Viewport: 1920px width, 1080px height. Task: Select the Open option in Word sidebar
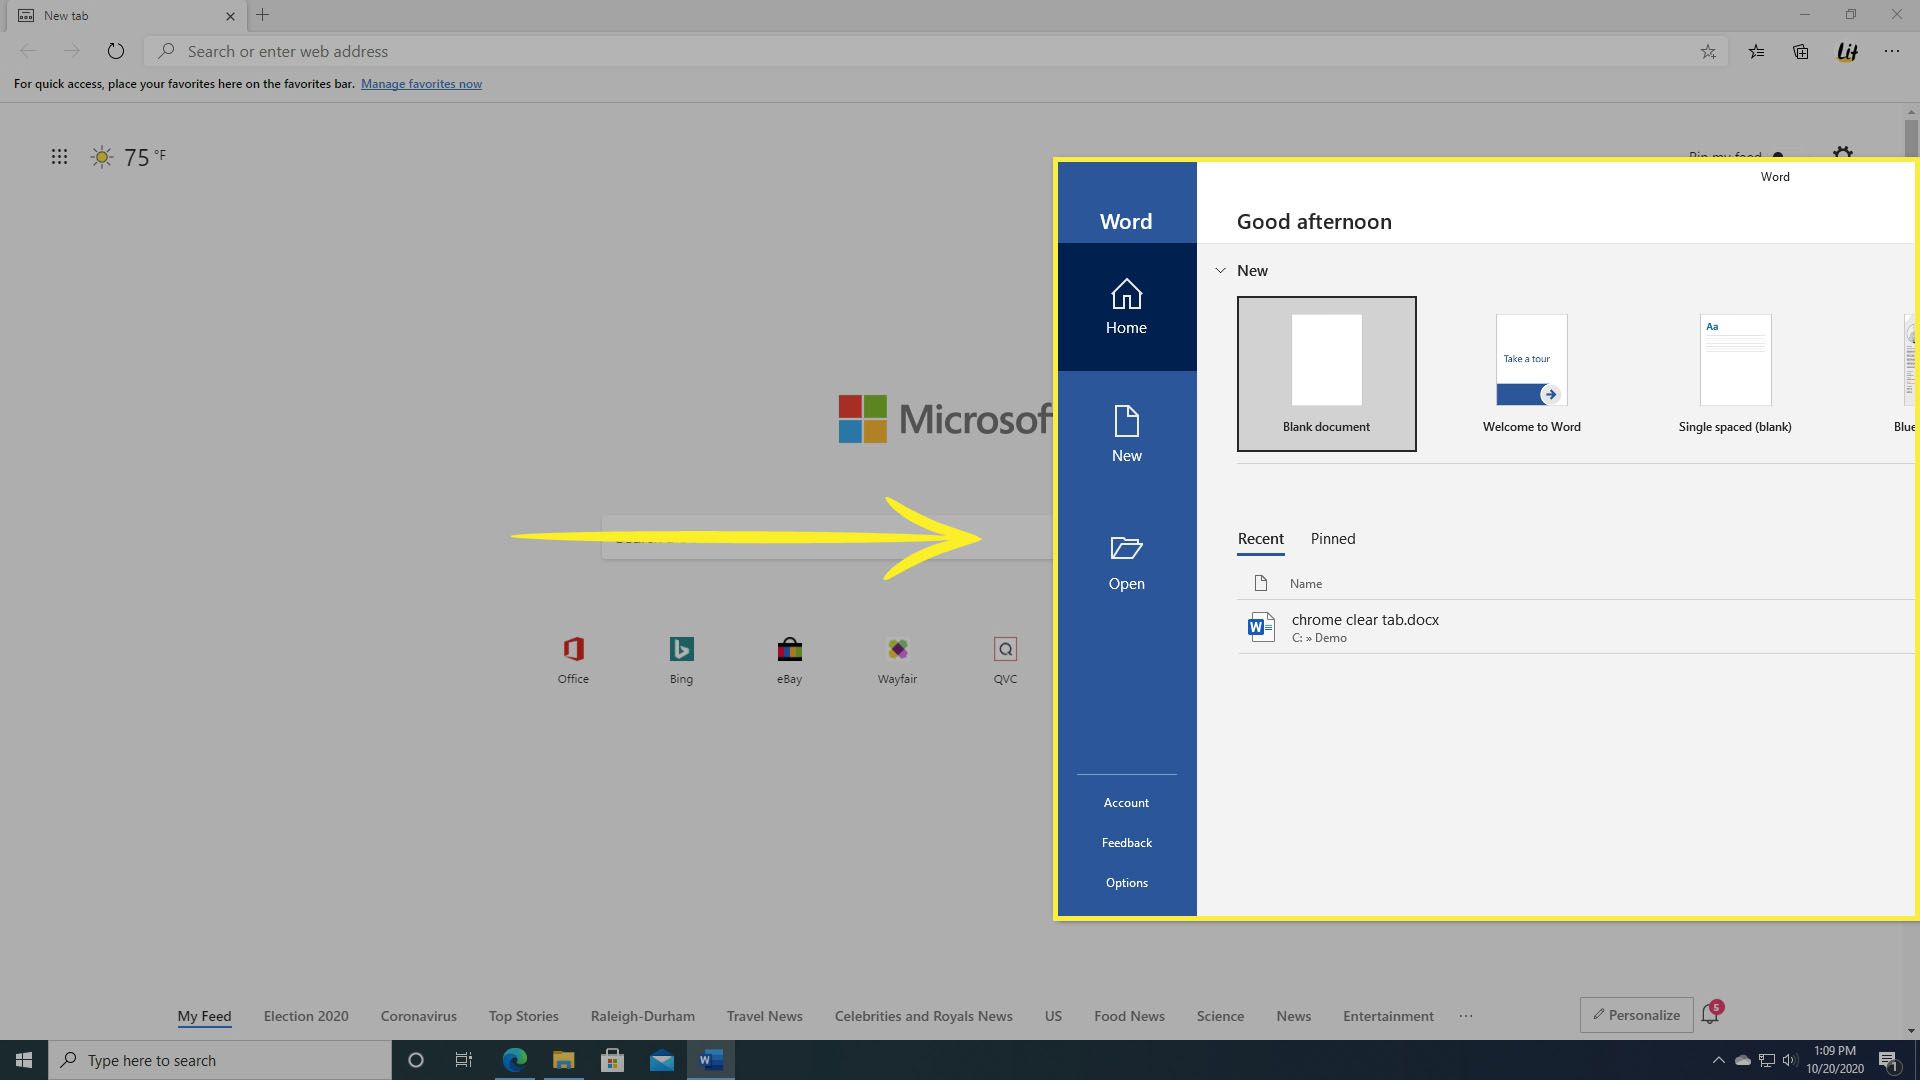pyautogui.click(x=1126, y=560)
